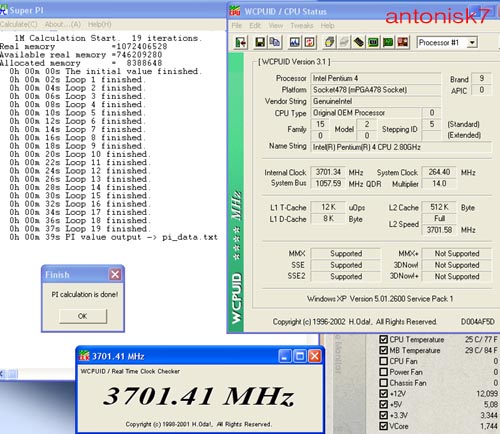This screenshot has height=434, width=500.
Task: Click the green monitor toolbar icon
Action: click(x=373, y=42)
